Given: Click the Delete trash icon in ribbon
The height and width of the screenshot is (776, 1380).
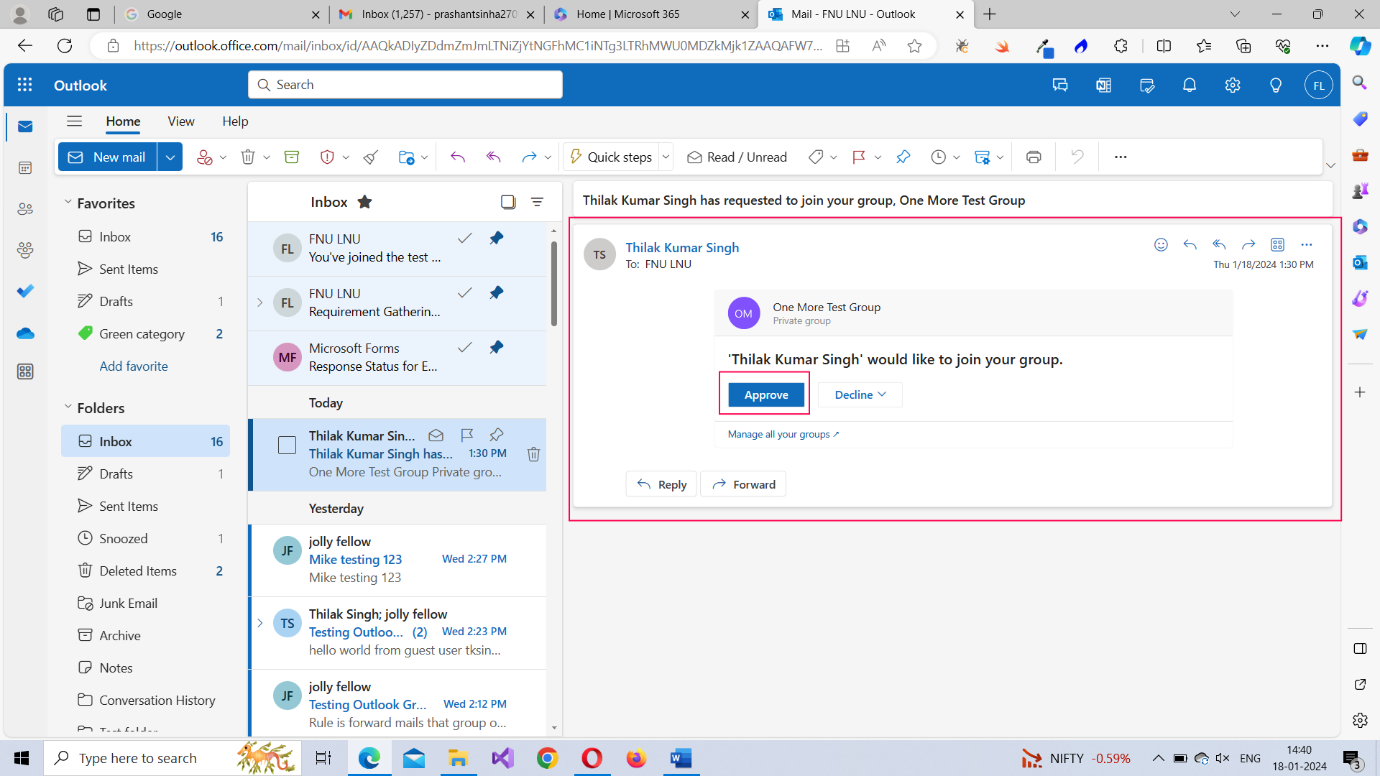Looking at the screenshot, I should tap(248, 157).
